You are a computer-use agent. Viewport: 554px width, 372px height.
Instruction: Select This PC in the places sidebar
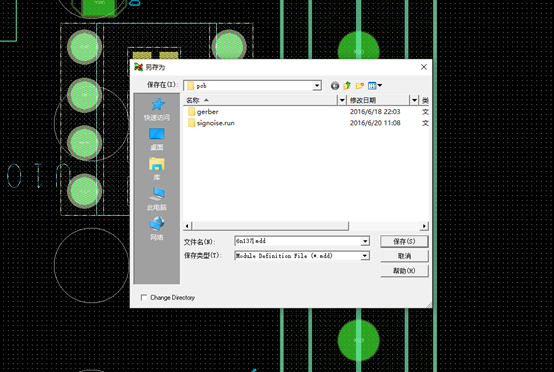point(157,199)
